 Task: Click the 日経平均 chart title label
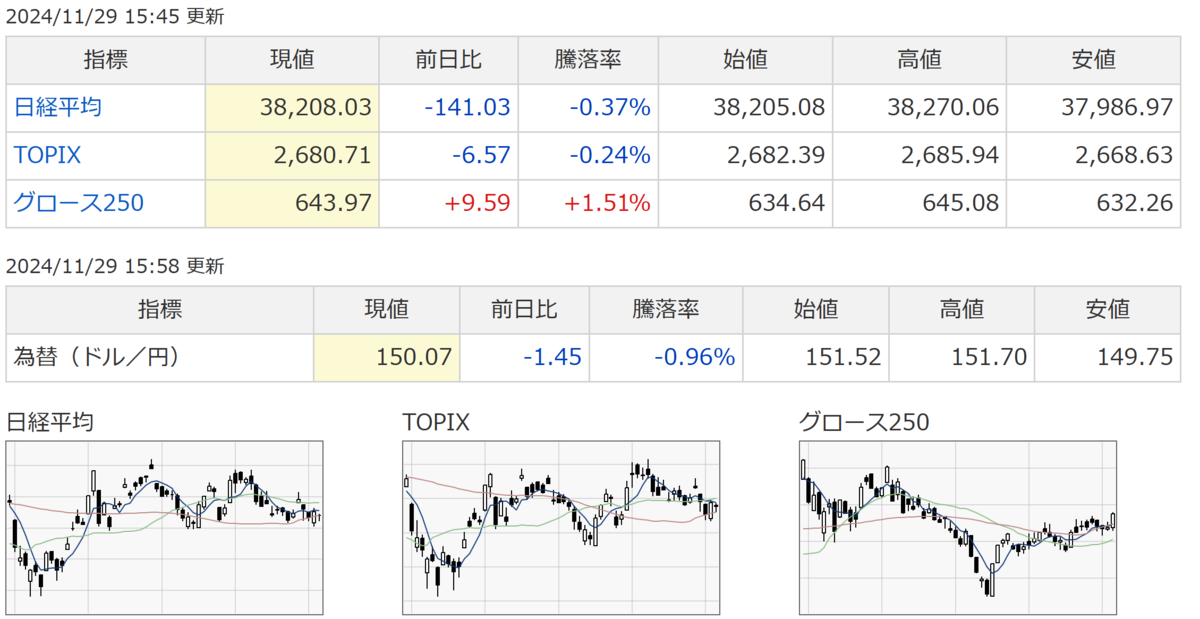(x=50, y=422)
